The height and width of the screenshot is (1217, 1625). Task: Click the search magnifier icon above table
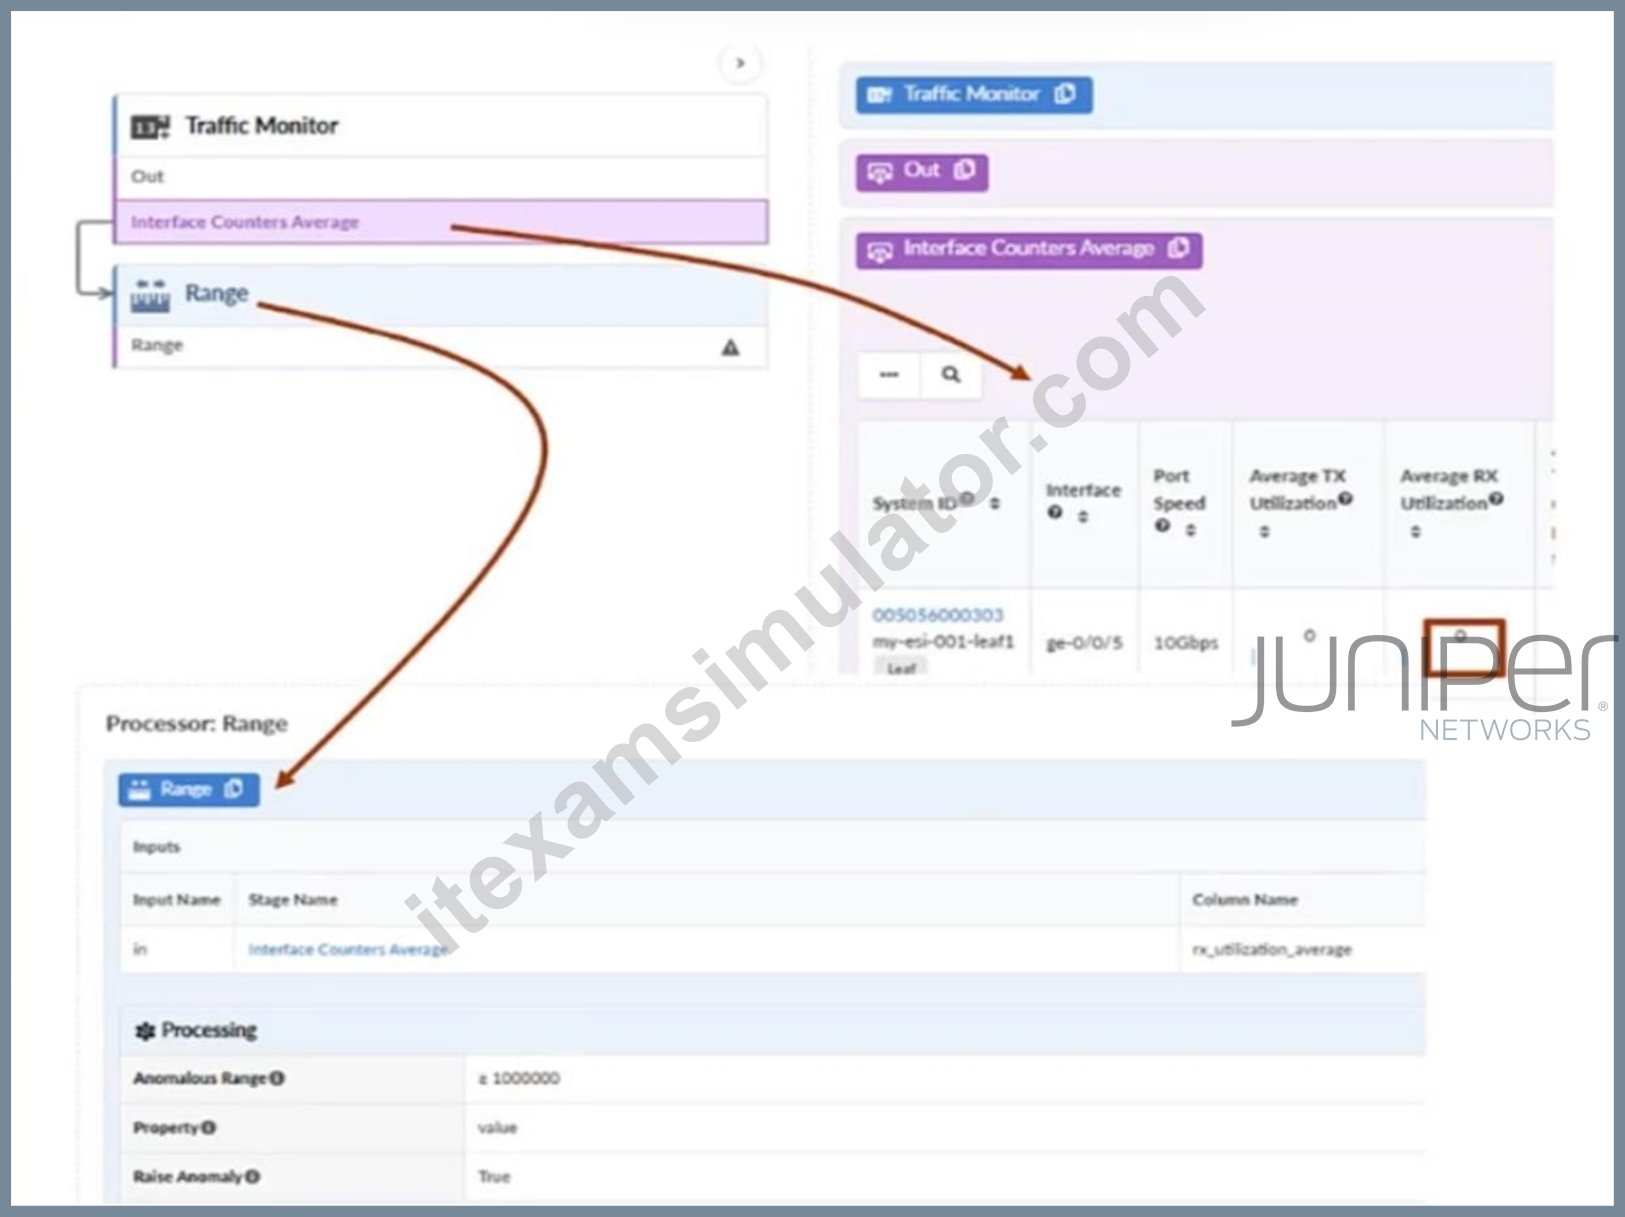951,374
